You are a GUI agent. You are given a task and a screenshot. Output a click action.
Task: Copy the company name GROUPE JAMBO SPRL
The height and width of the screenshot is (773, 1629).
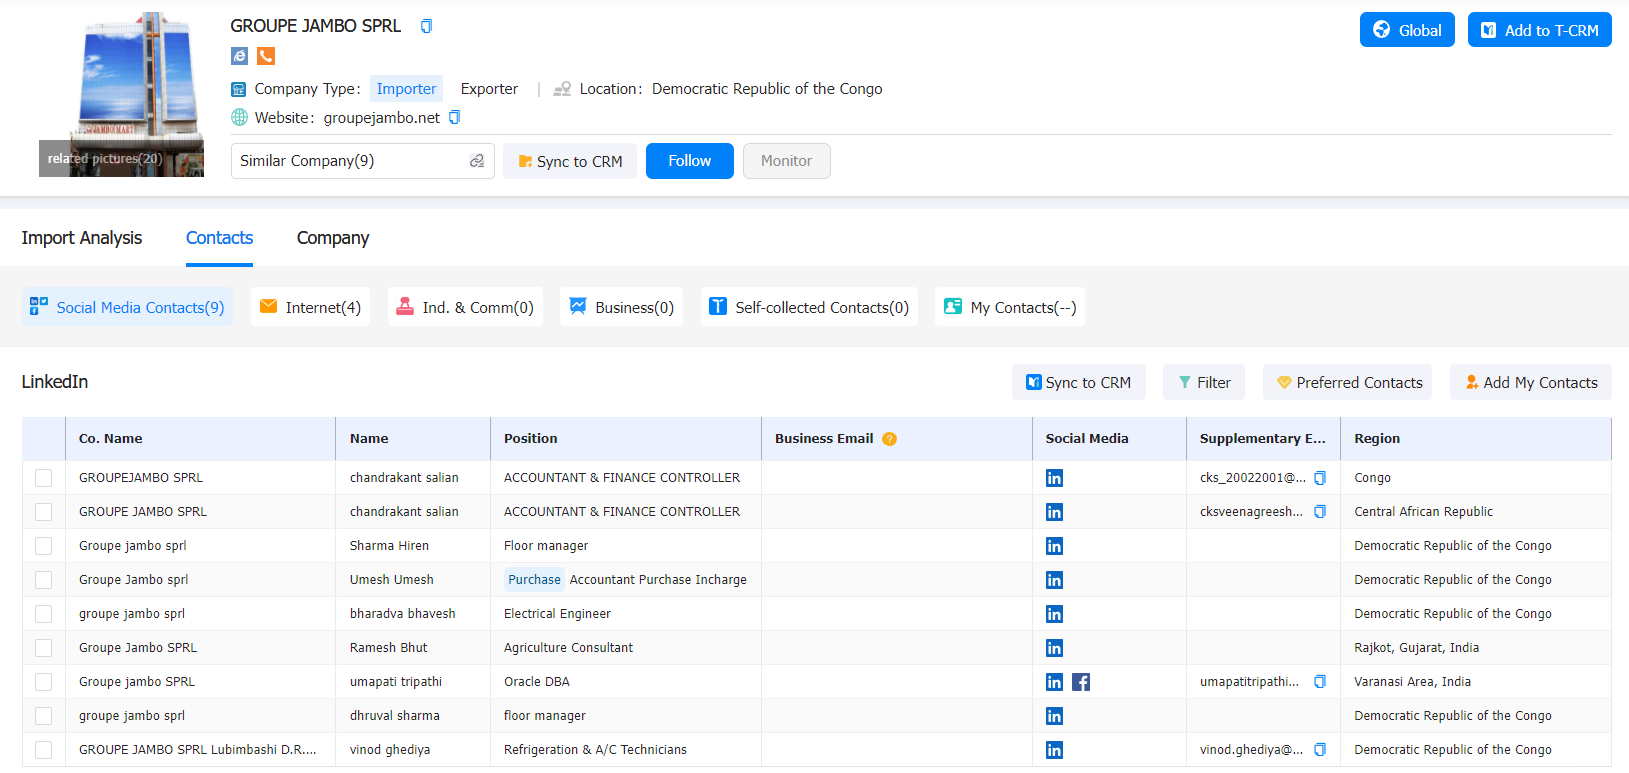pos(426,26)
